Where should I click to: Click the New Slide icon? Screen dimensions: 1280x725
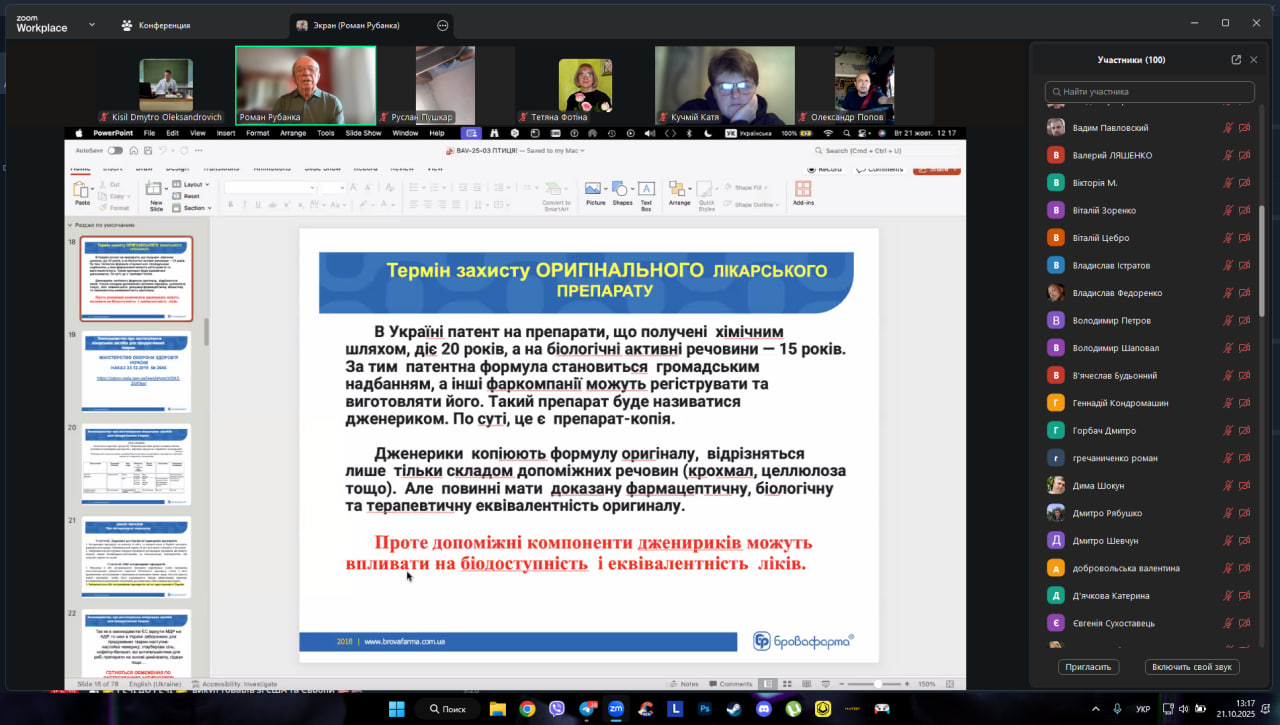(156, 191)
